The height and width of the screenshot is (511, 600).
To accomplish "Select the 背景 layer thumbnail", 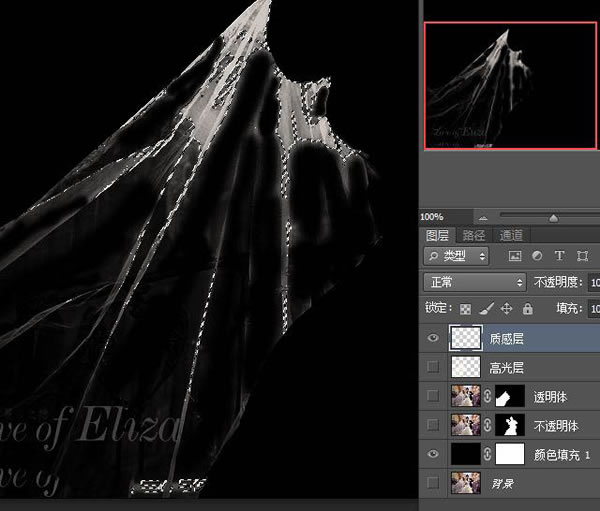I will 466,483.
